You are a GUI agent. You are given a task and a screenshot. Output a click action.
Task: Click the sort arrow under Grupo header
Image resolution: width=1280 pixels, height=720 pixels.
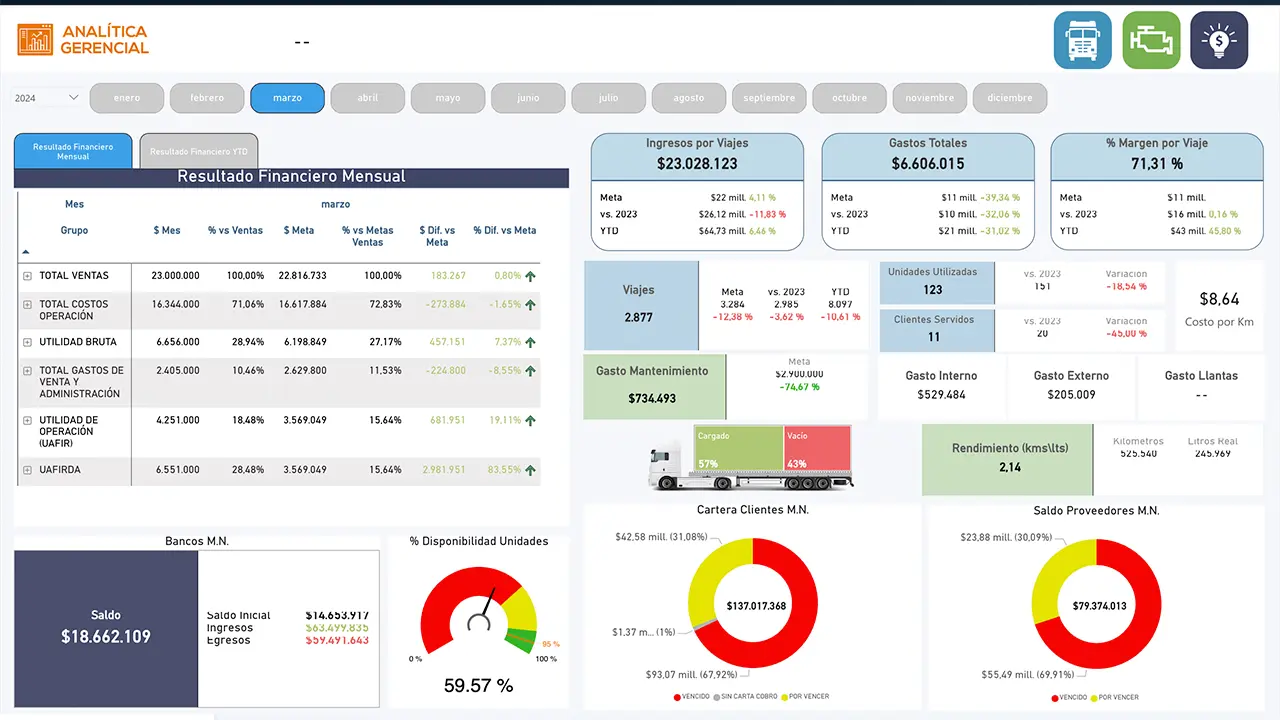[26, 253]
